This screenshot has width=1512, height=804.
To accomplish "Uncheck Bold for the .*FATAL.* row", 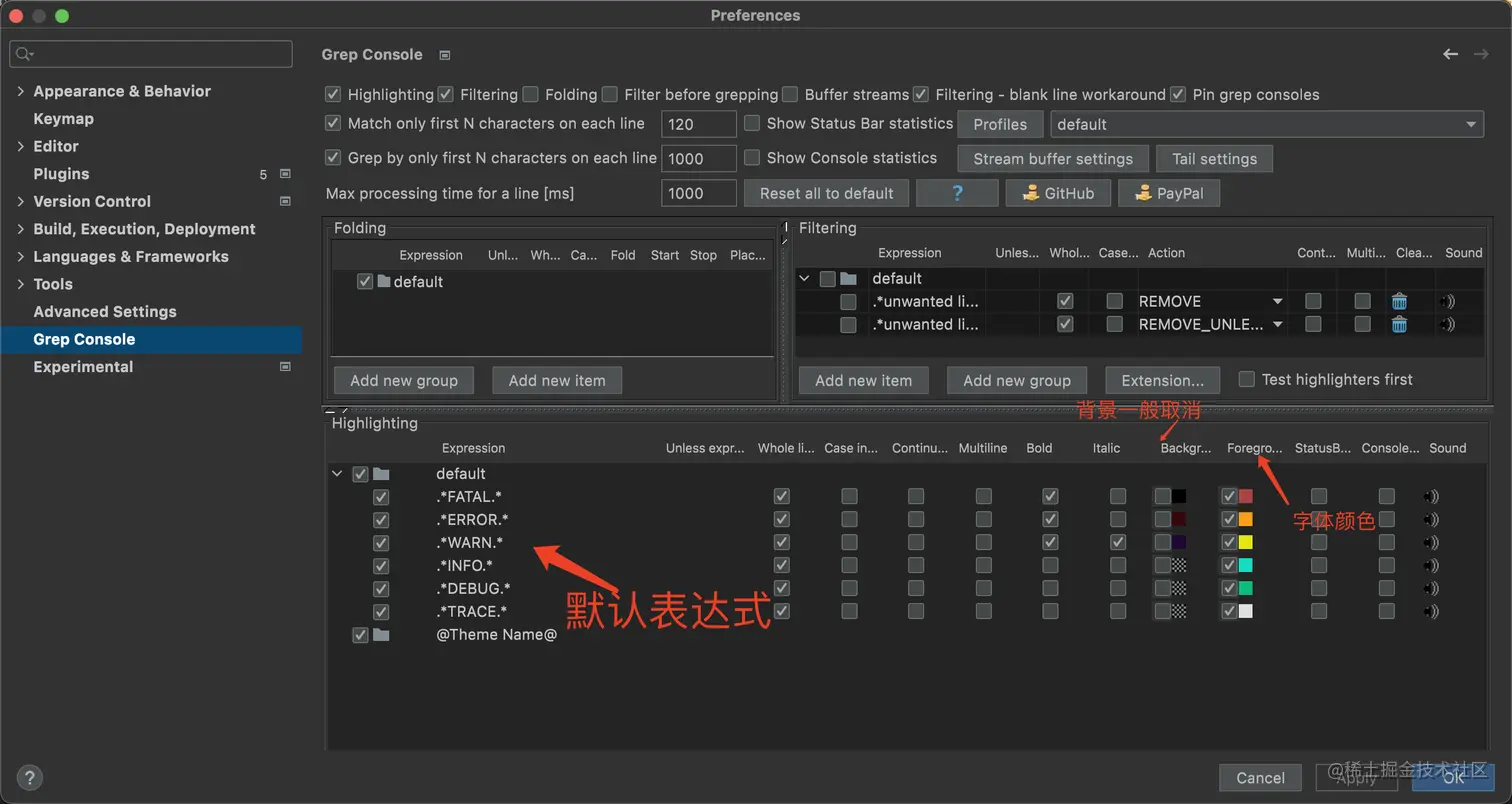I will coord(1050,497).
